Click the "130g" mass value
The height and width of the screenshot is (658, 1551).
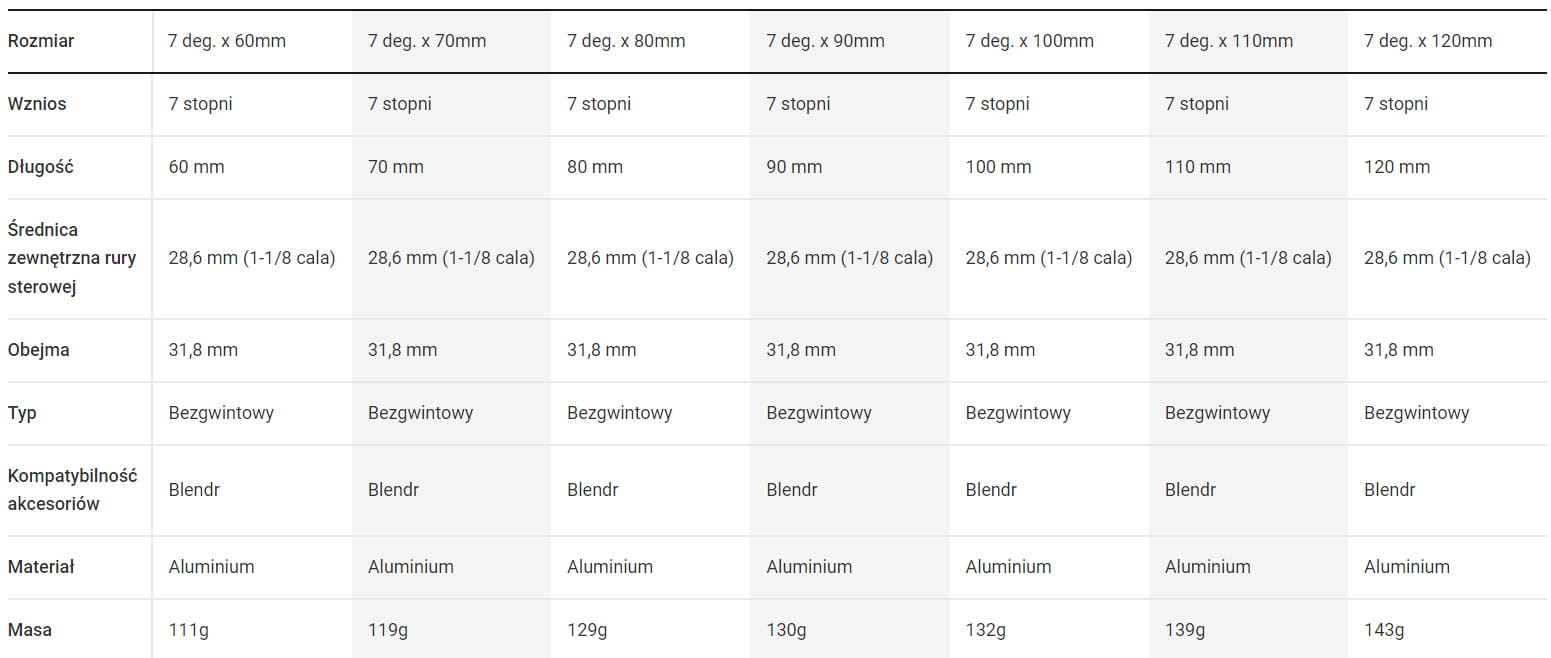786,630
